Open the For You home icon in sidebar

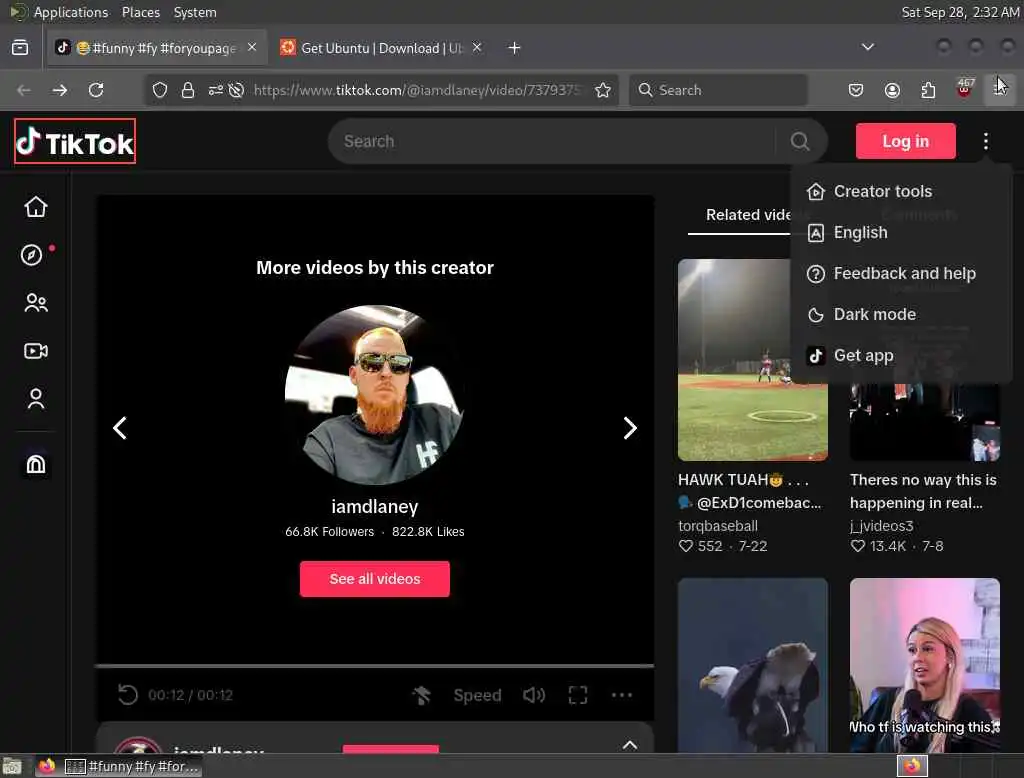click(x=36, y=207)
